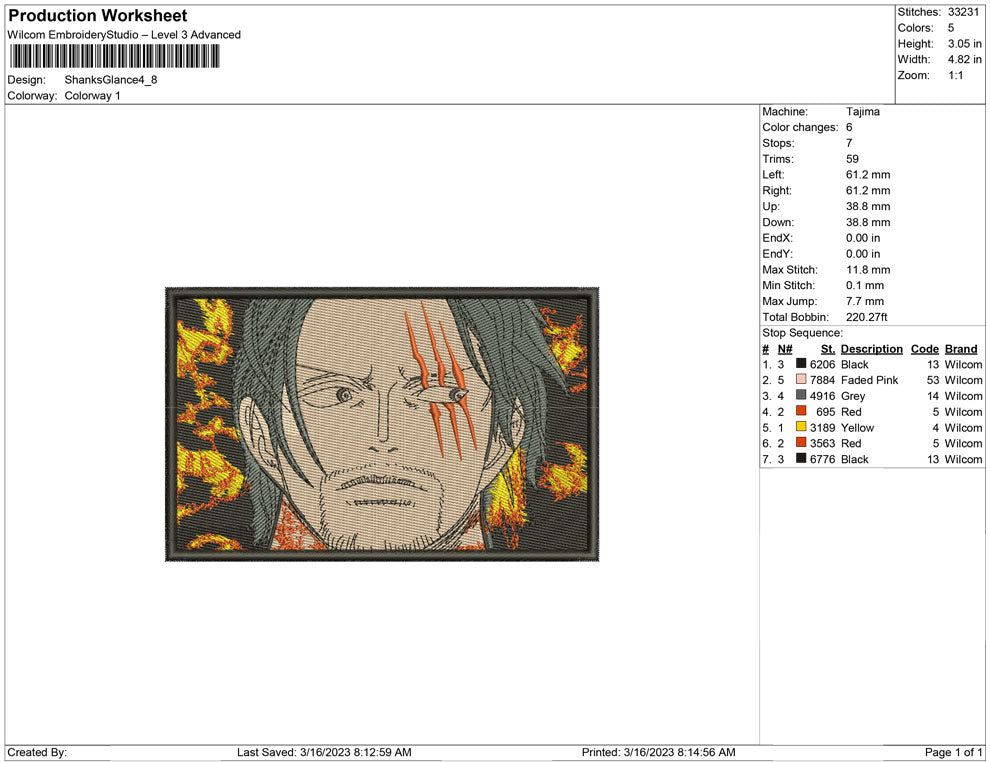Click 'Printed: 3/16/2023 8:14:56 AM' footer
This screenshot has width=990, height=762.
coord(659,752)
